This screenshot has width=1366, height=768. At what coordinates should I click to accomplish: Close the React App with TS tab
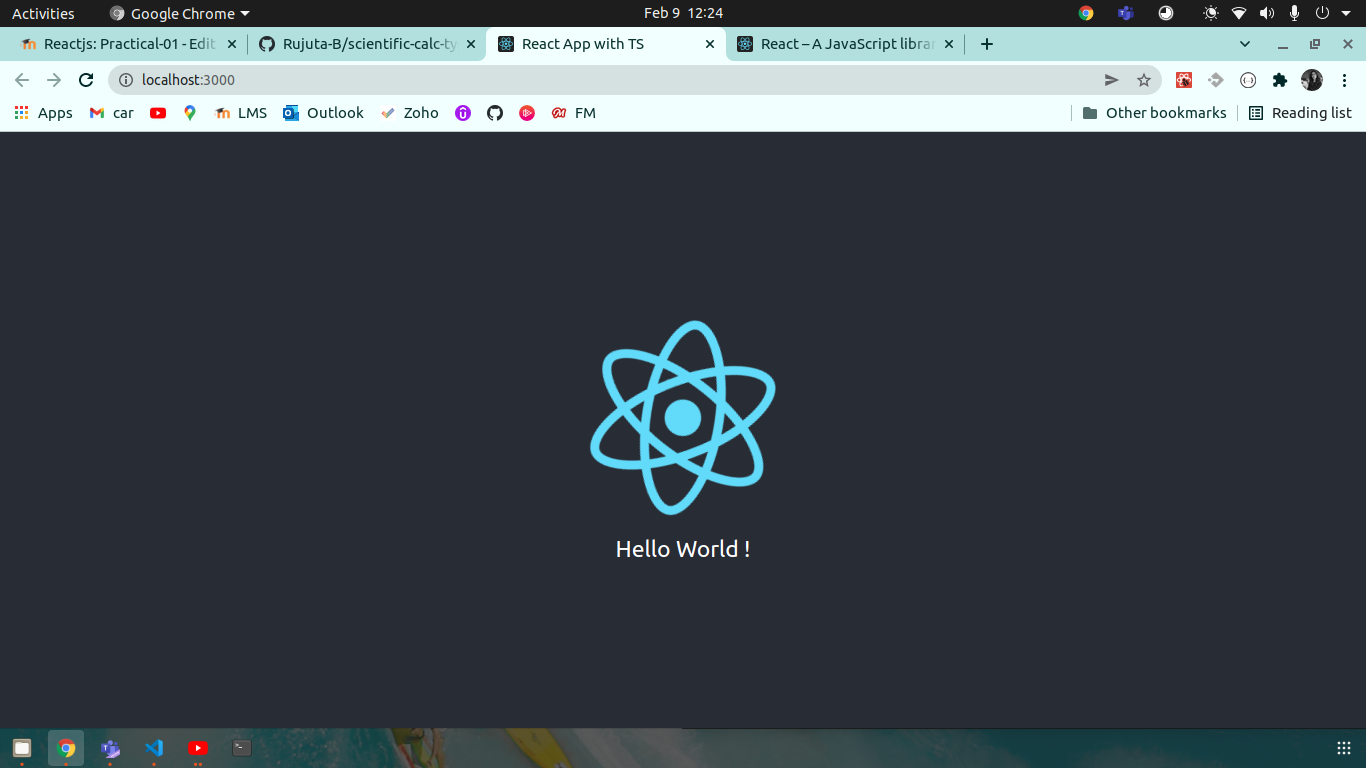pos(710,44)
